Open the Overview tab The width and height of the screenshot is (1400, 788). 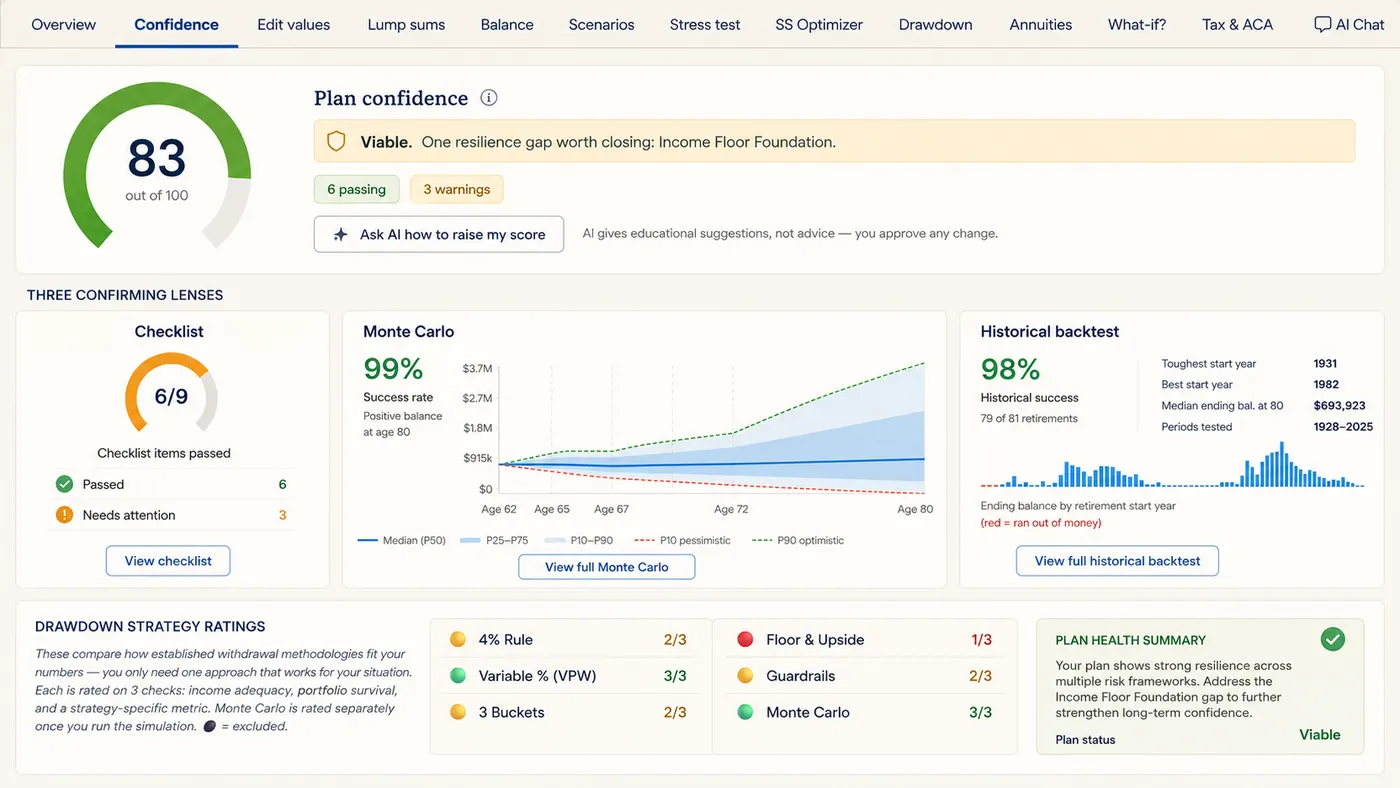coord(64,24)
